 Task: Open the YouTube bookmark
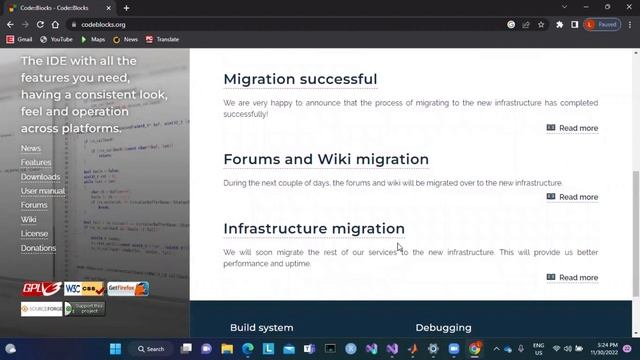56,39
